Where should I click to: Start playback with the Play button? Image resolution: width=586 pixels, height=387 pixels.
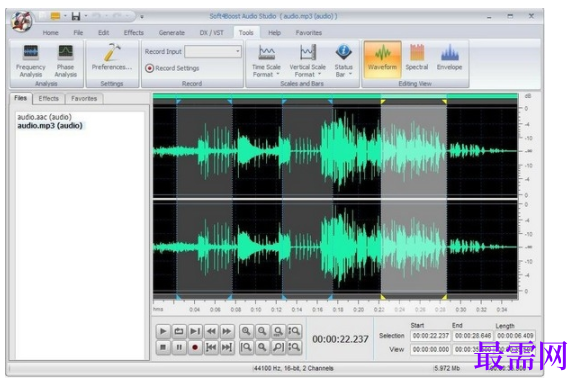(163, 331)
